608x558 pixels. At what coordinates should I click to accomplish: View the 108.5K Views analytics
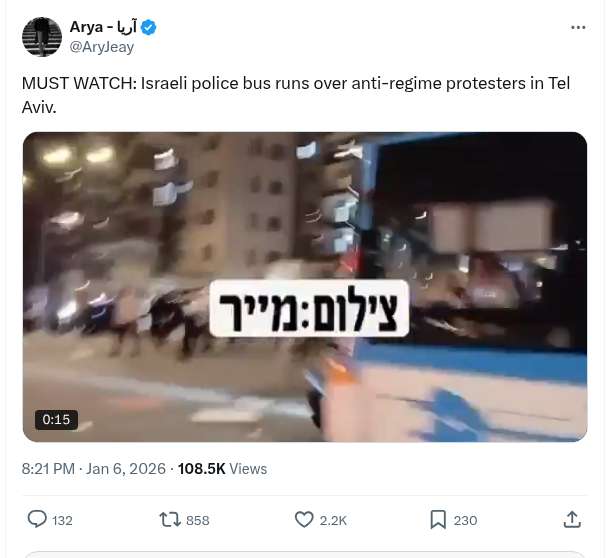coord(222,469)
